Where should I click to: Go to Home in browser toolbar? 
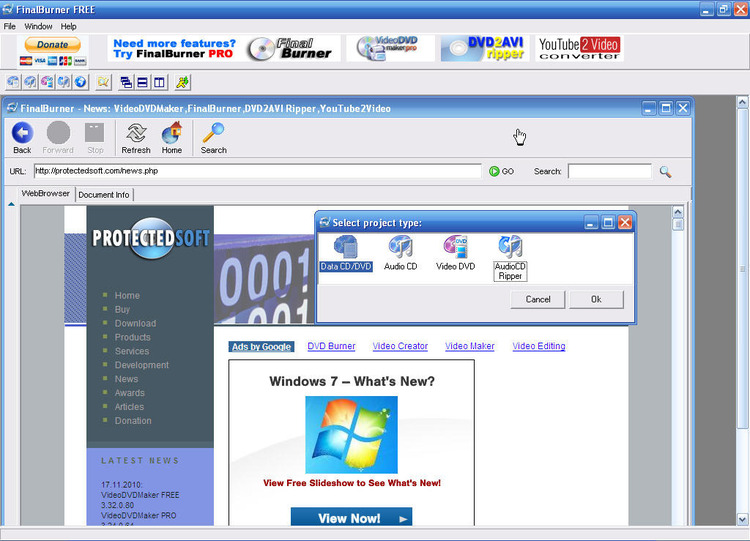click(172, 137)
